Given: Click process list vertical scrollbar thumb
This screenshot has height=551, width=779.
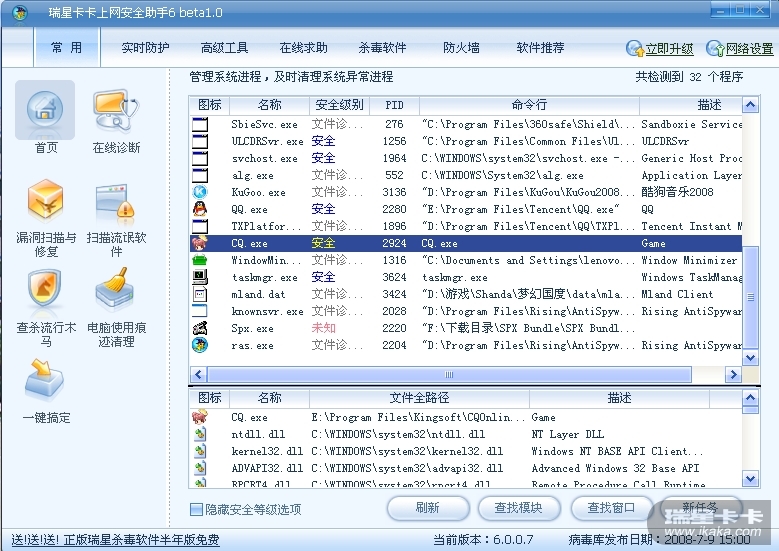Looking at the screenshot, I should click(750, 297).
